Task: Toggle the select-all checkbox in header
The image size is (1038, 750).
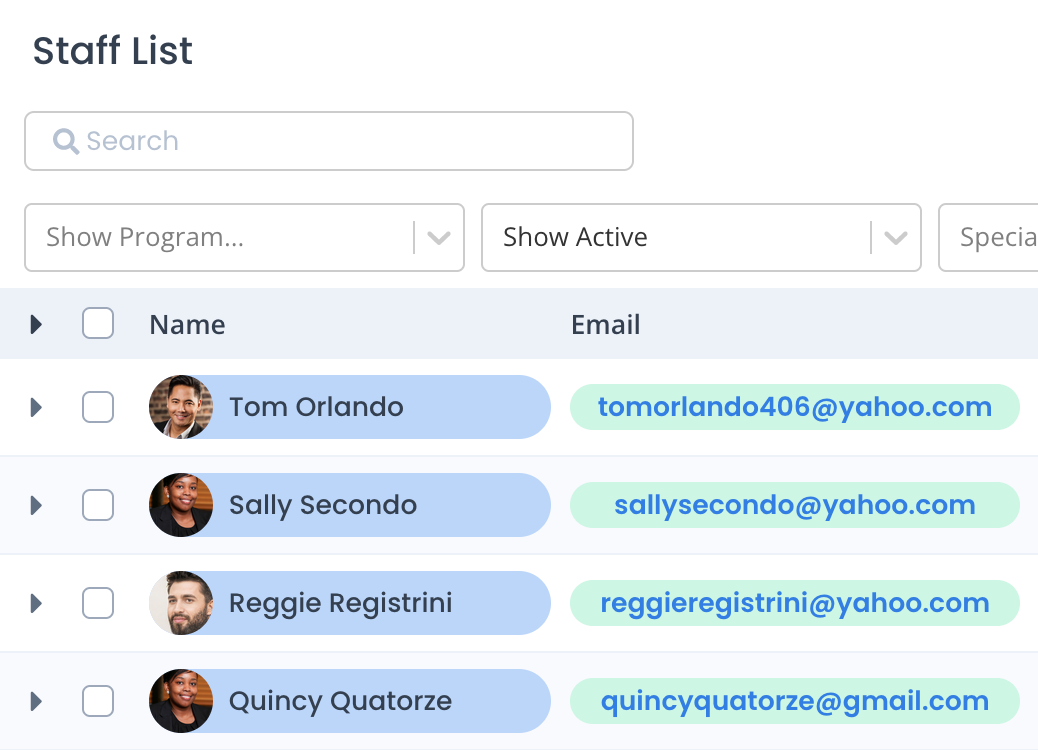Action: pyautogui.click(x=98, y=323)
